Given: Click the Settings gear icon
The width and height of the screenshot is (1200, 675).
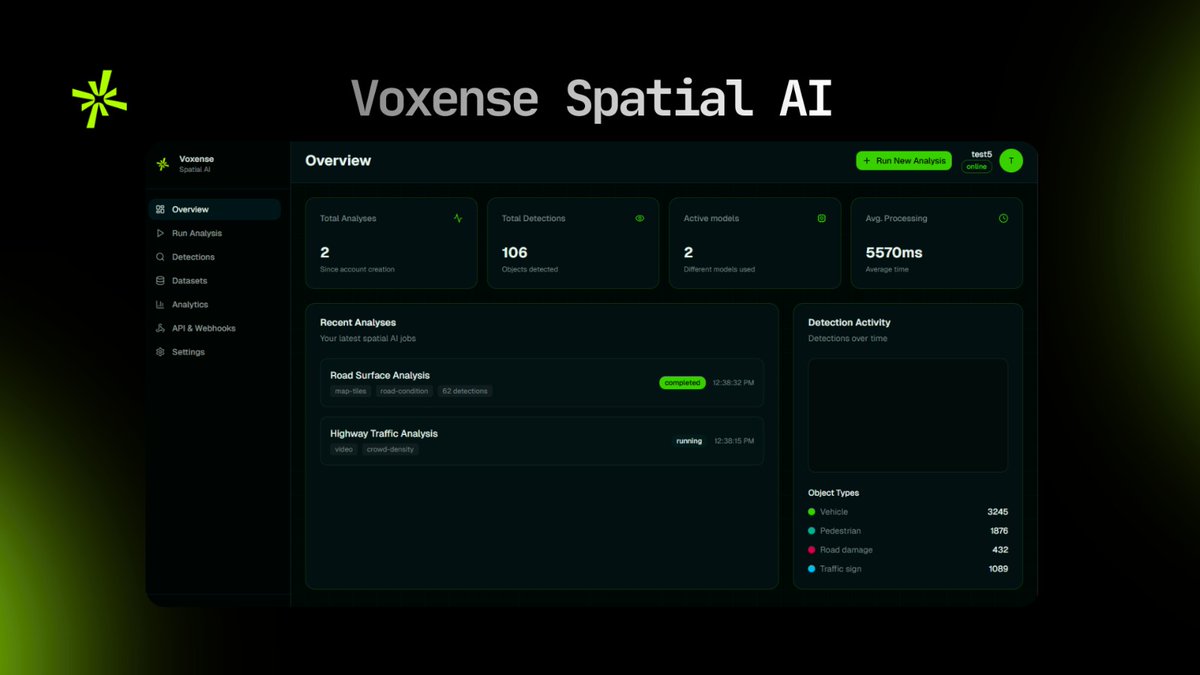Looking at the screenshot, I should coord(160,352).
